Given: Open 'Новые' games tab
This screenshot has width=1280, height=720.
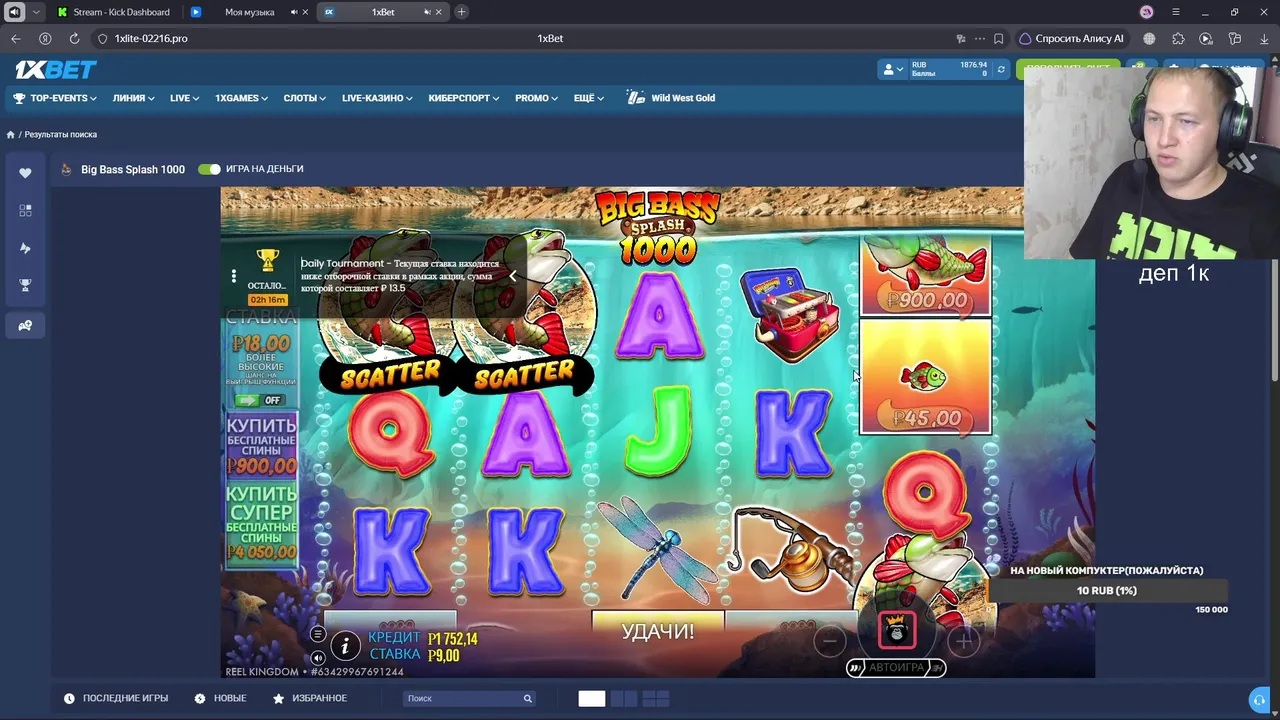Looking at the screenshot, I should 220,698.
